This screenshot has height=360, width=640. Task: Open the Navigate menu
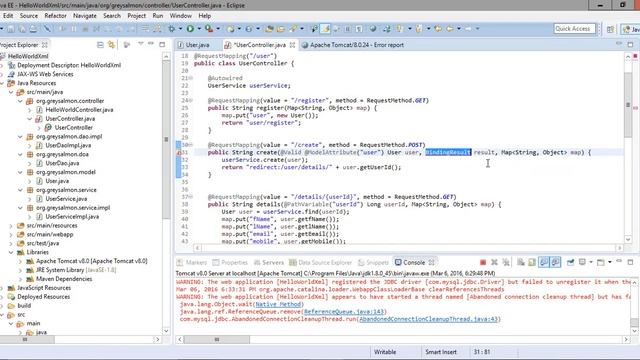click(x=85, y=16)
